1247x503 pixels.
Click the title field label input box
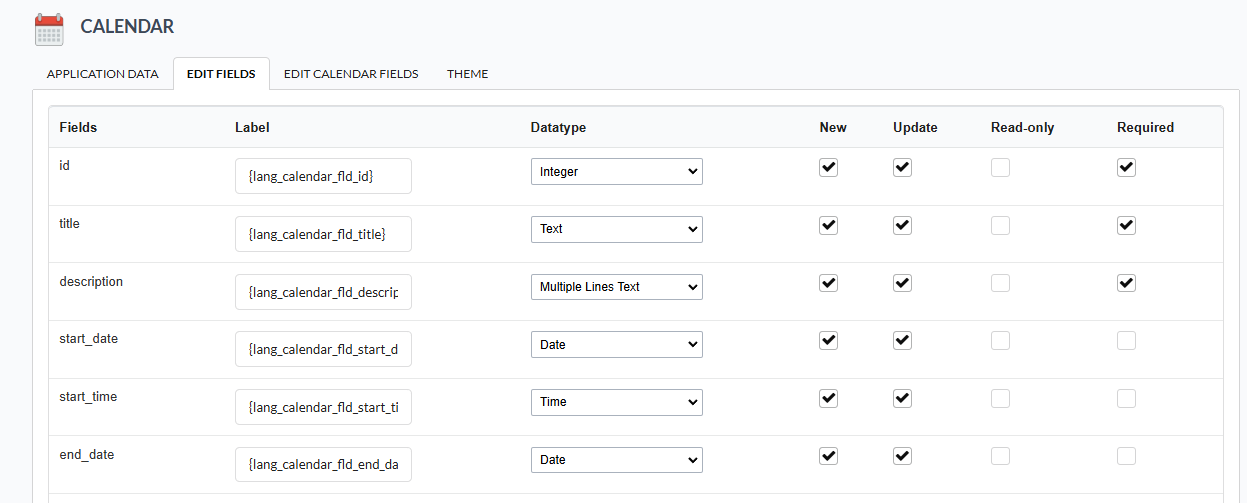coord(323,234)
